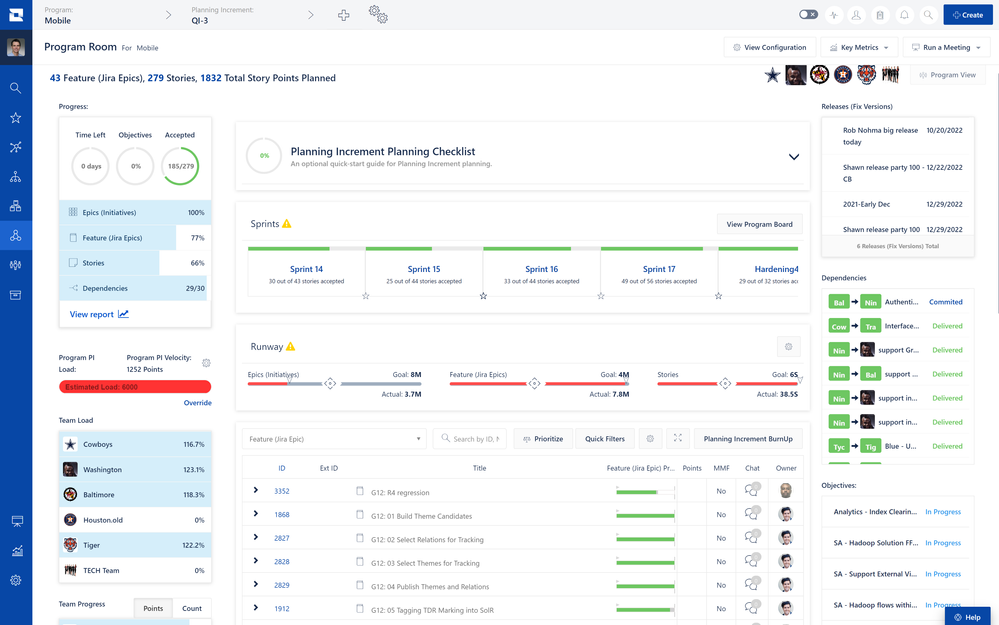This screenshot has height=625, width=999.
Task: Switch Team Progress to Count
Action: pyautogui.click(x=191, y=608)
